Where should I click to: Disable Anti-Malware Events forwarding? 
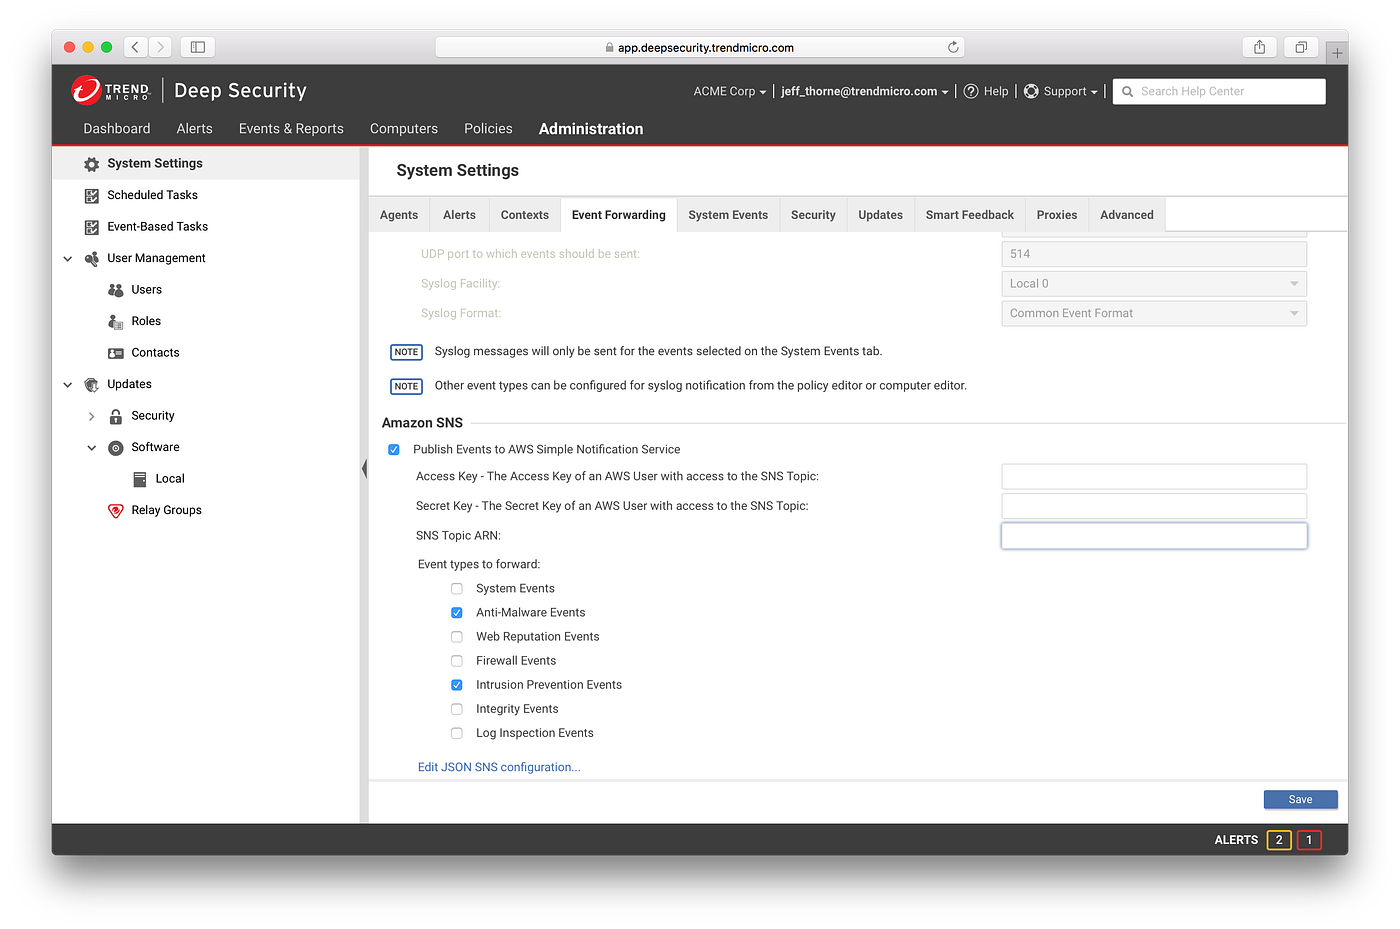457,612
